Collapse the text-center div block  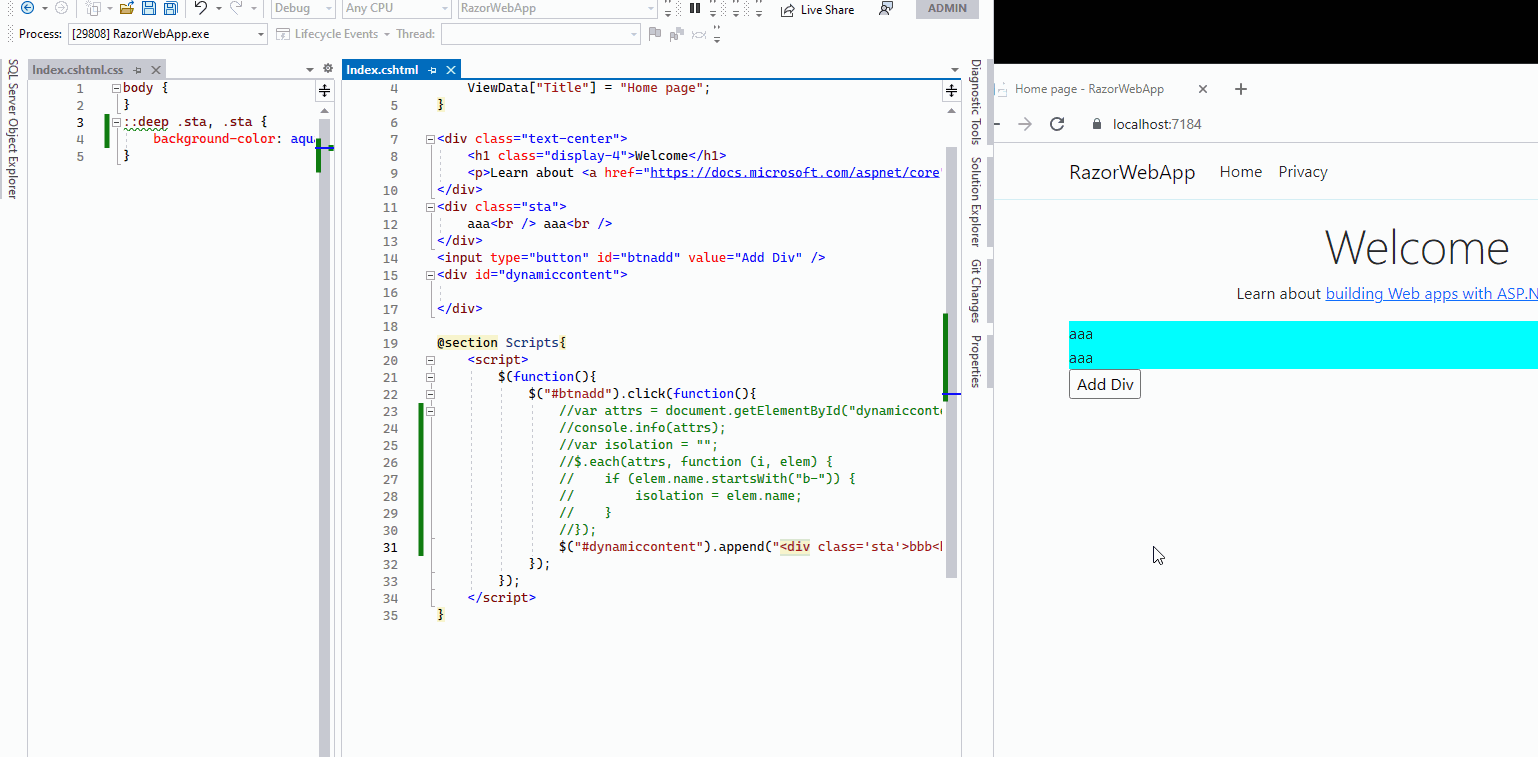coord(430,139)
